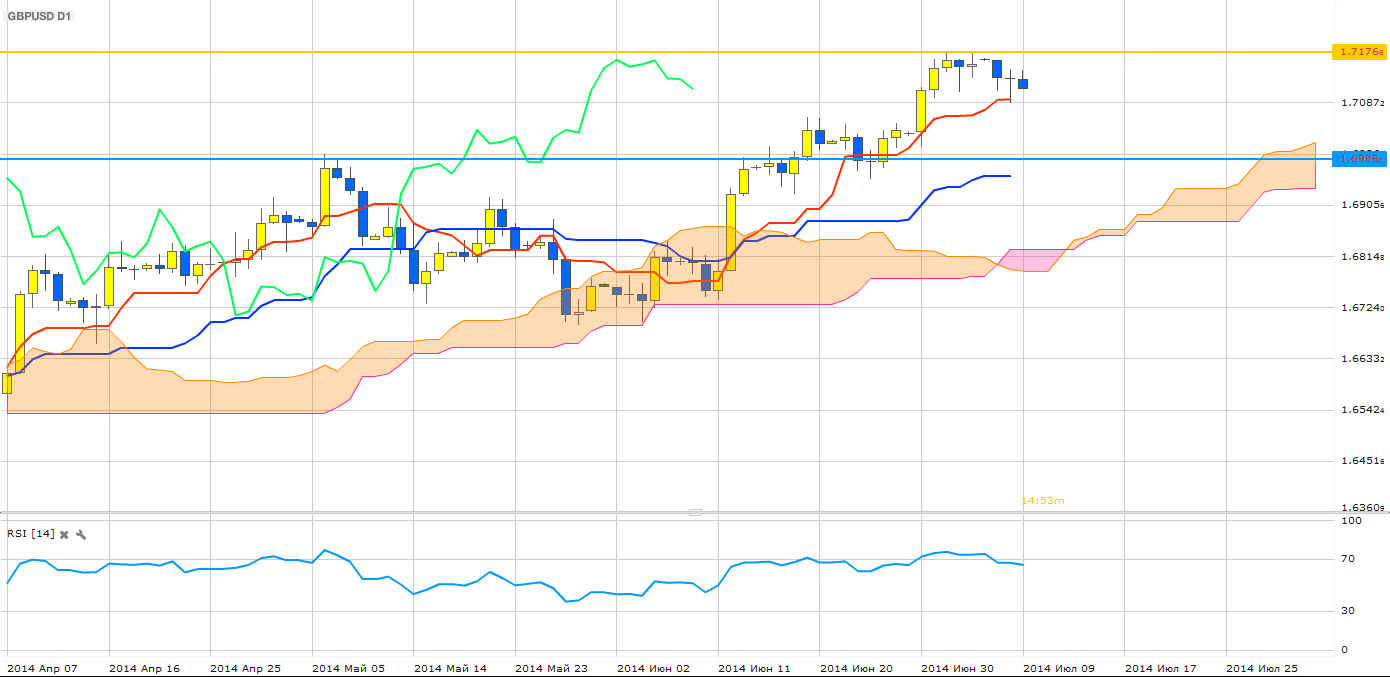Screen dimensions: 1390x677
Task: Pick the 2014 Май 14 date on time axis
Action: tap(450, 668)
